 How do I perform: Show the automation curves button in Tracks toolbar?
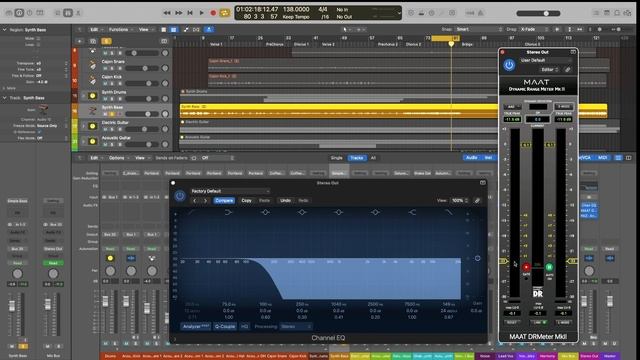(x=186, y=29)
